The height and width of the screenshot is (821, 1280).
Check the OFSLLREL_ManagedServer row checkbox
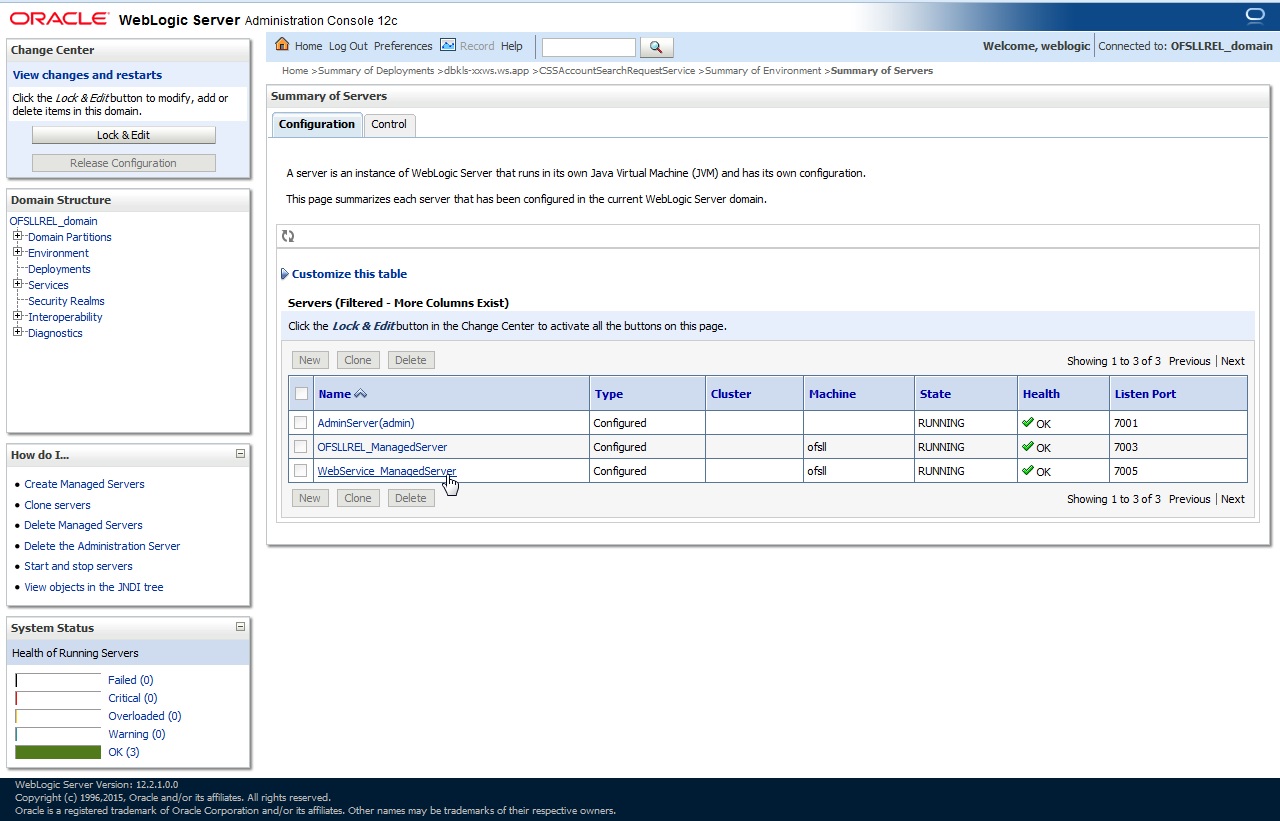[301, 447]
